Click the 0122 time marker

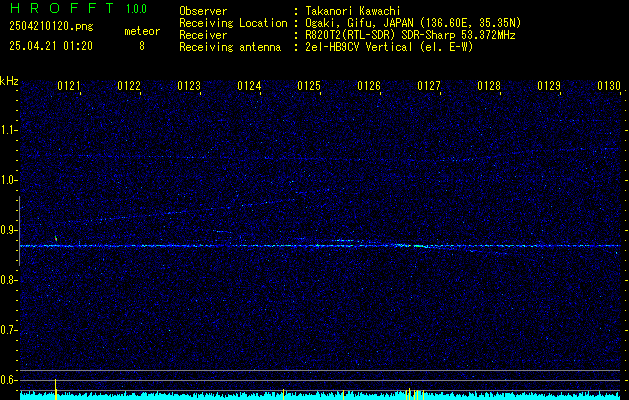pyautogui.click(x=129, y=86)
